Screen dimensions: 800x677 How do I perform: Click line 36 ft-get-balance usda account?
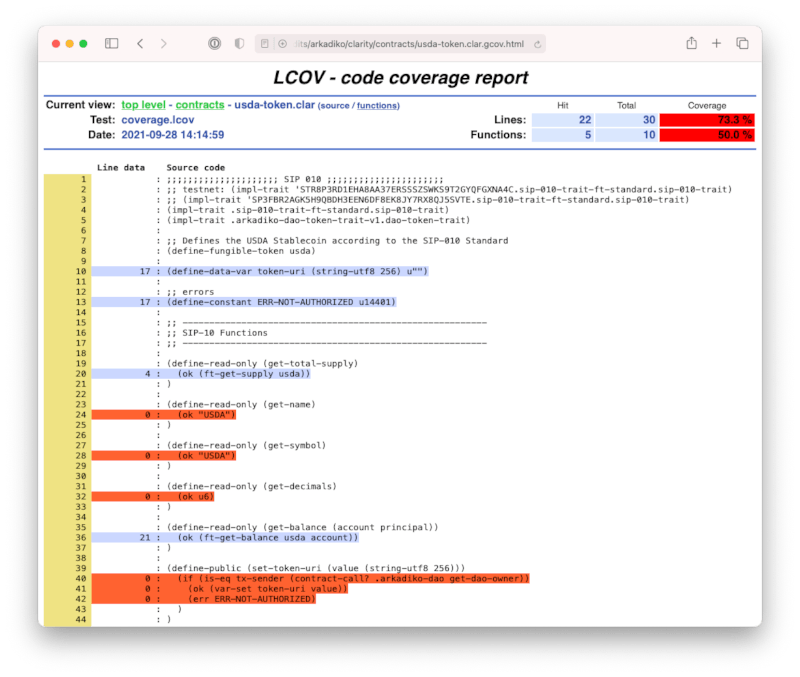[x=268, y=538]
